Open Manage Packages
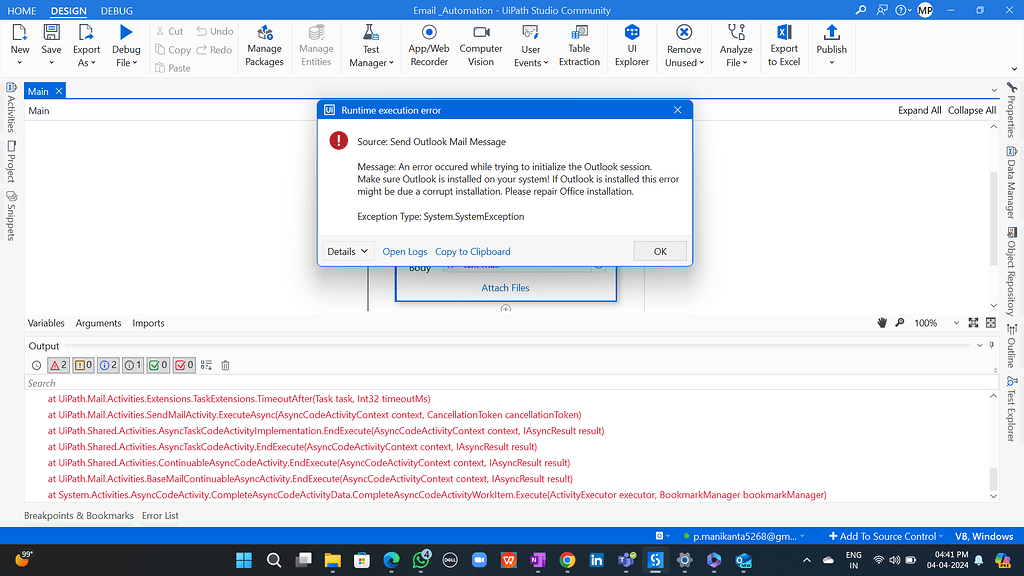 (264, 45)
